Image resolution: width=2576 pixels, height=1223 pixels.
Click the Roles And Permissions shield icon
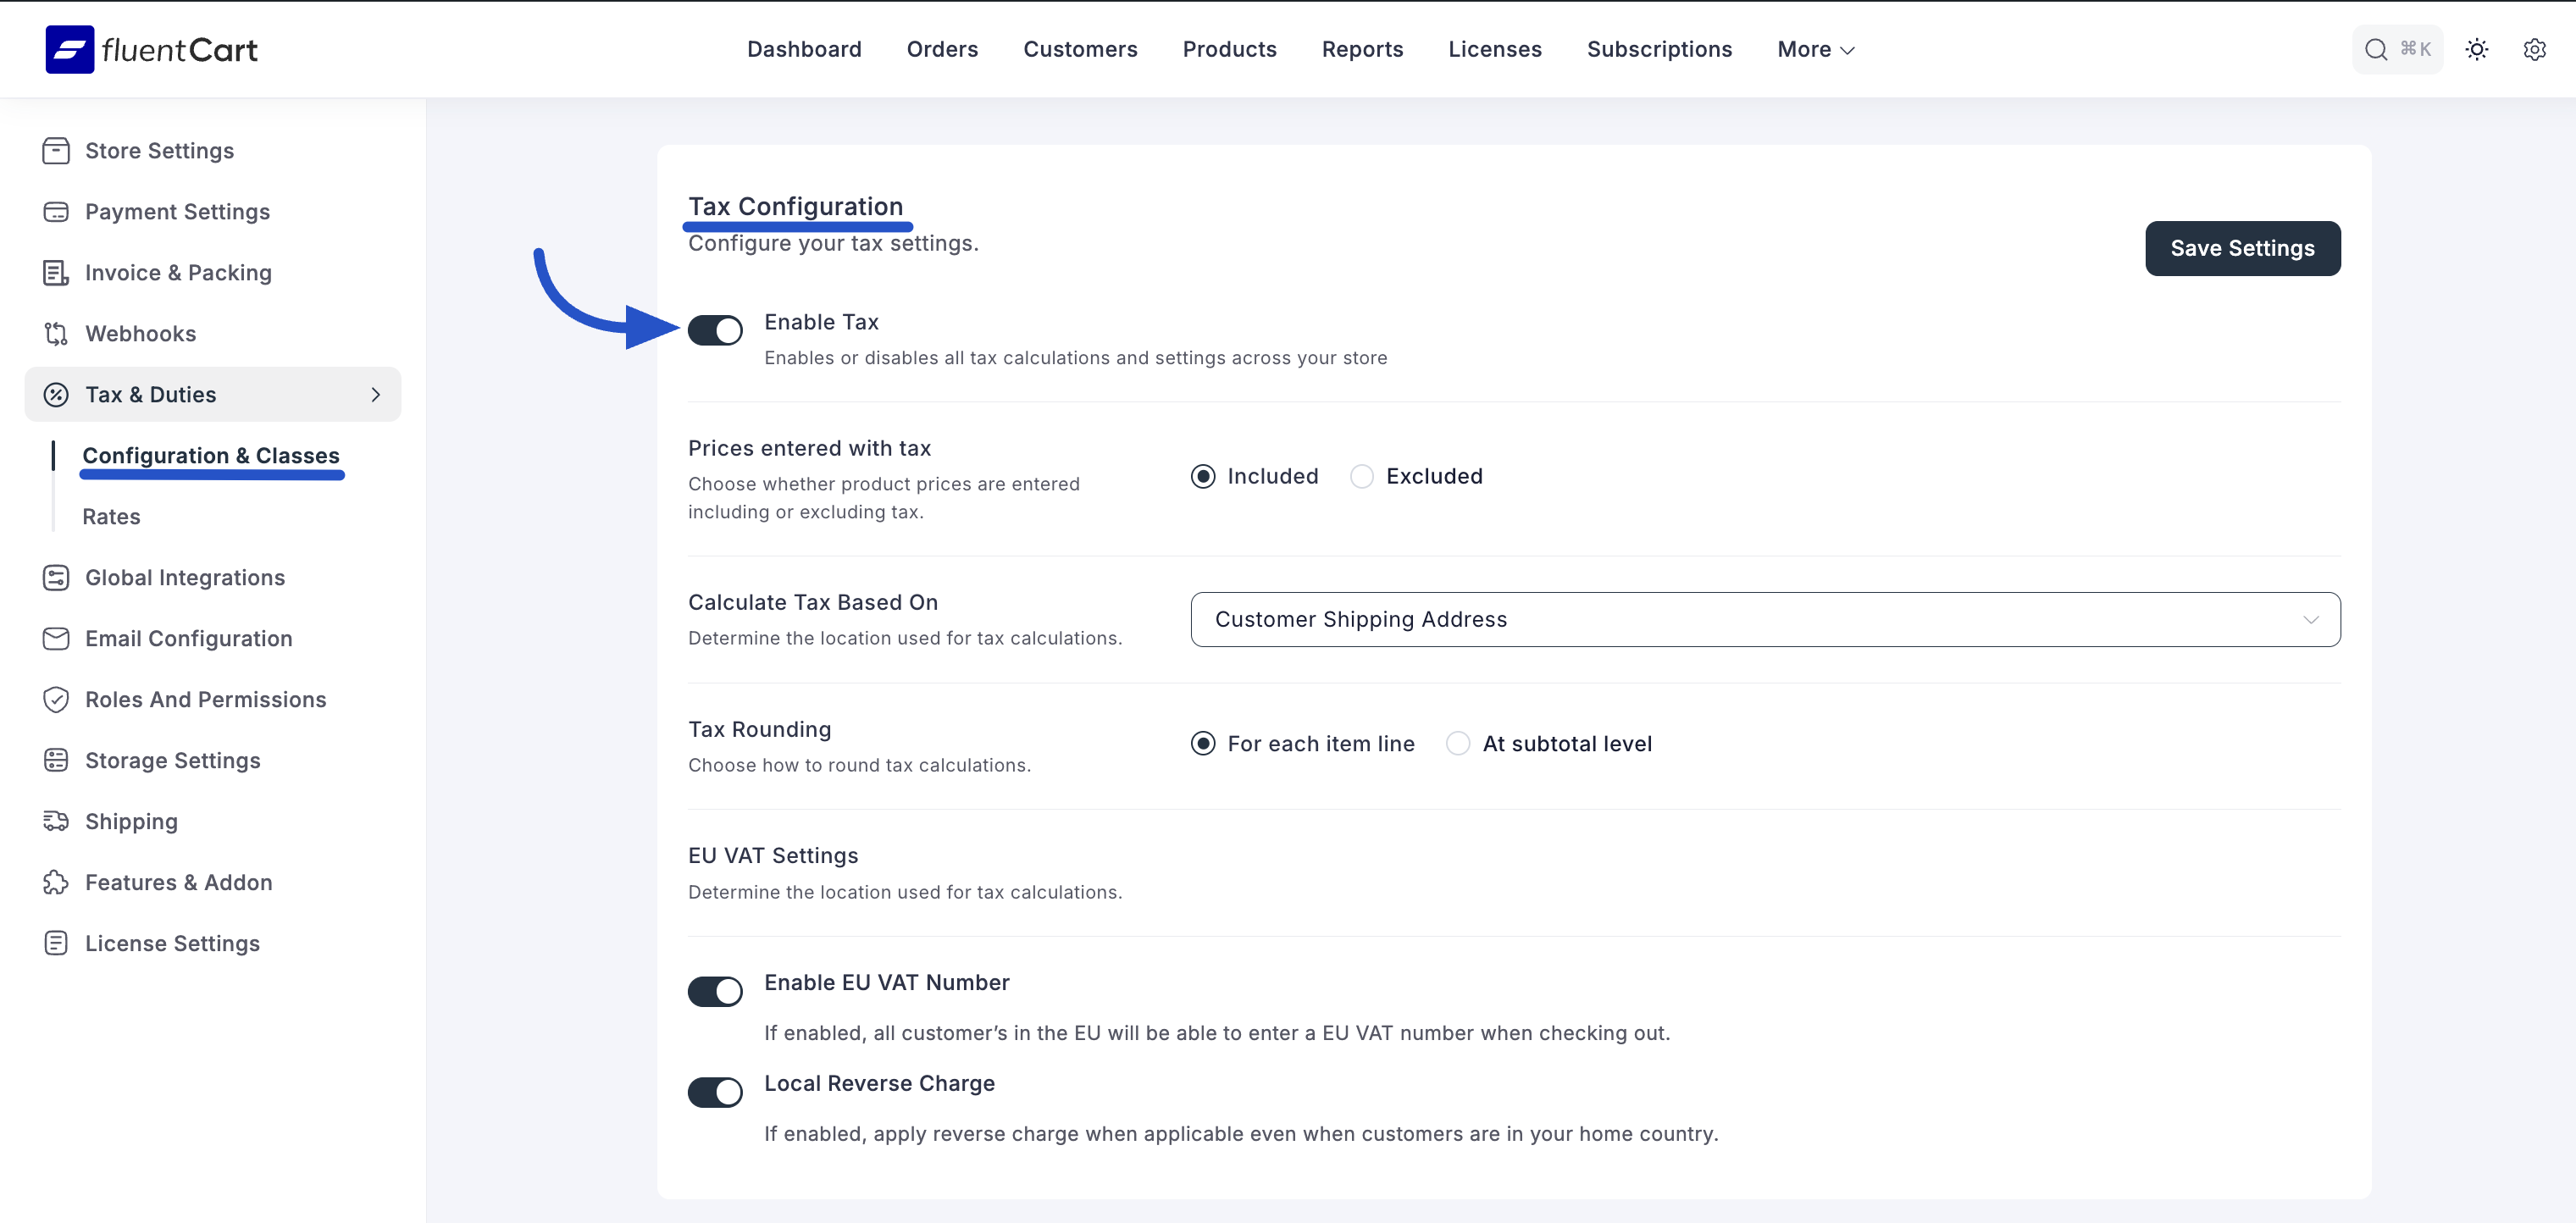[56, 699]
